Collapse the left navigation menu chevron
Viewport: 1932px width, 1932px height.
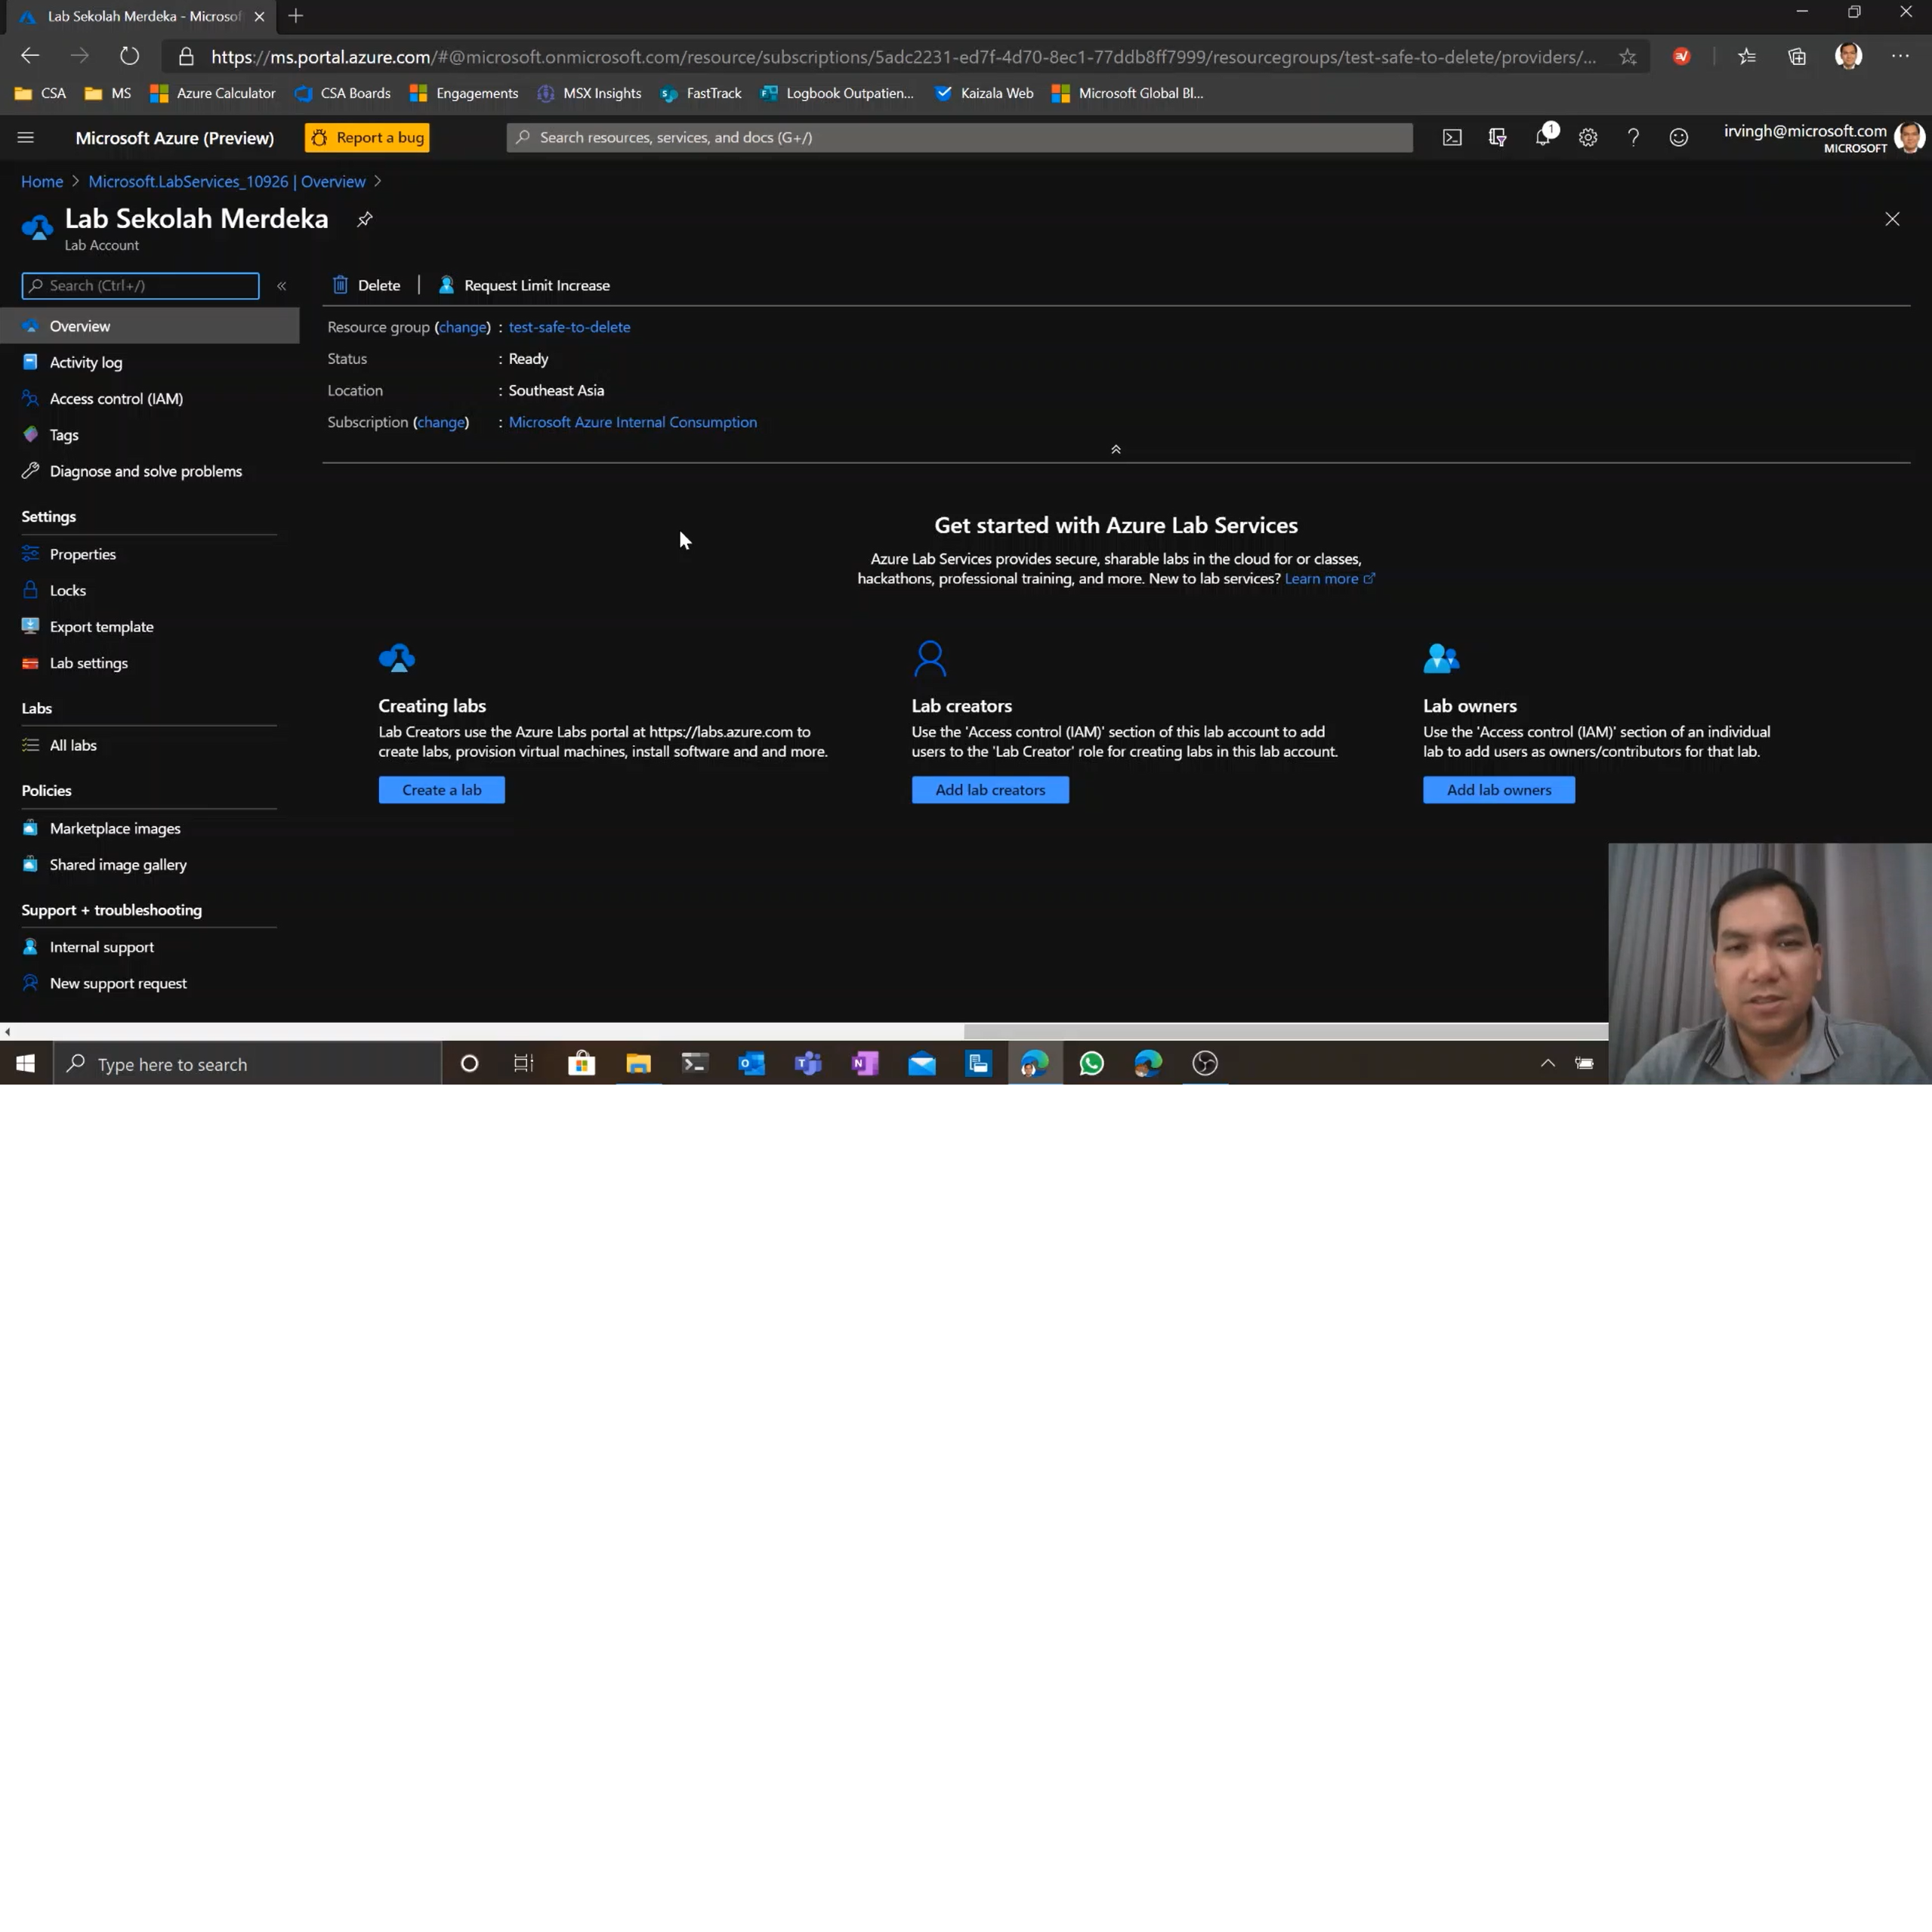pyautogui.click(x=282, y=286)
